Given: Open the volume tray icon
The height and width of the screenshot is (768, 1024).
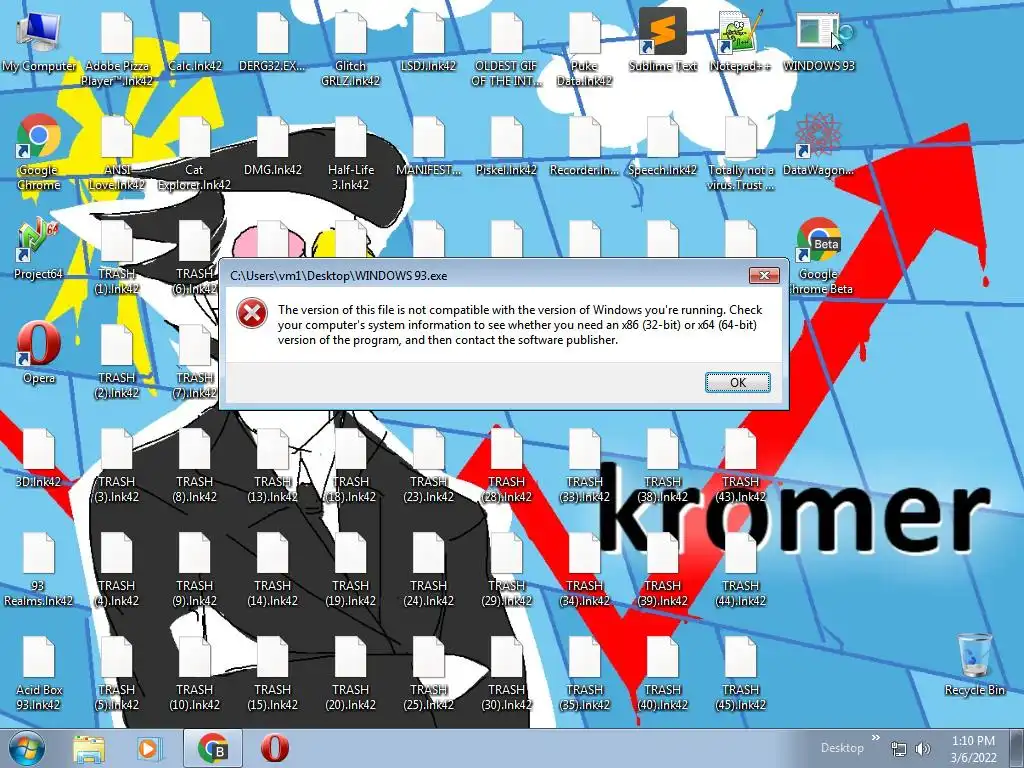Looking at the screenshot, I should click(x=922, y=749).
